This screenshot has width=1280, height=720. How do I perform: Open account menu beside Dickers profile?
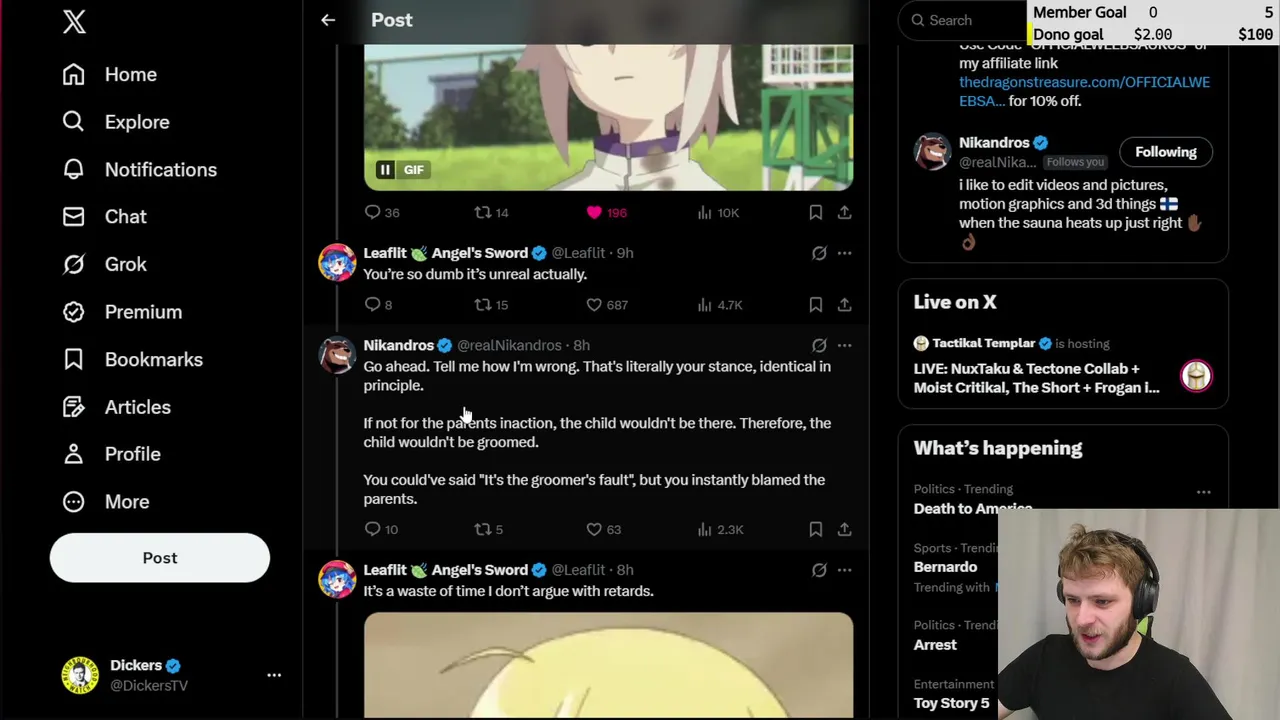pos(274,675)
